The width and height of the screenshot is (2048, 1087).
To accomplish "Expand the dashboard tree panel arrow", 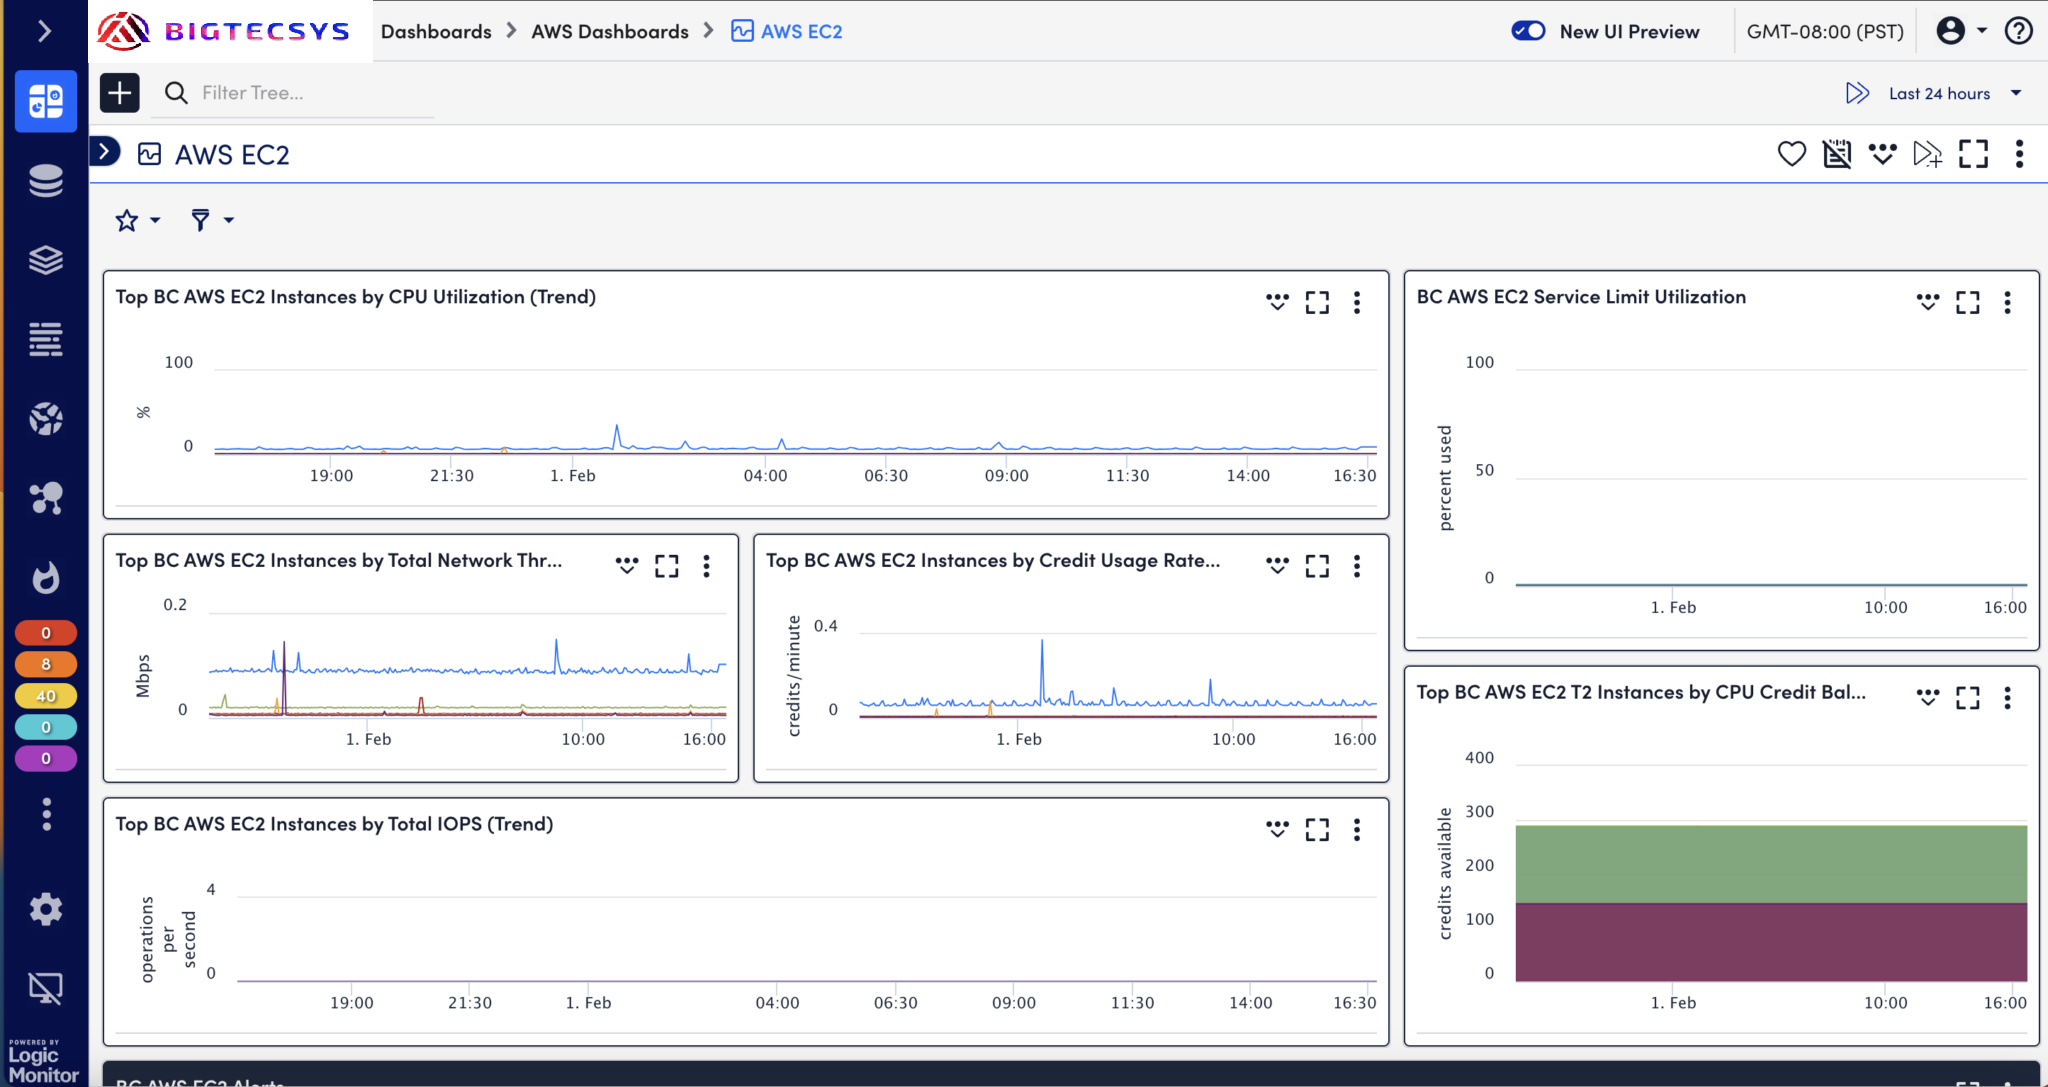I will pyautogui.click(x=105, y=152).
